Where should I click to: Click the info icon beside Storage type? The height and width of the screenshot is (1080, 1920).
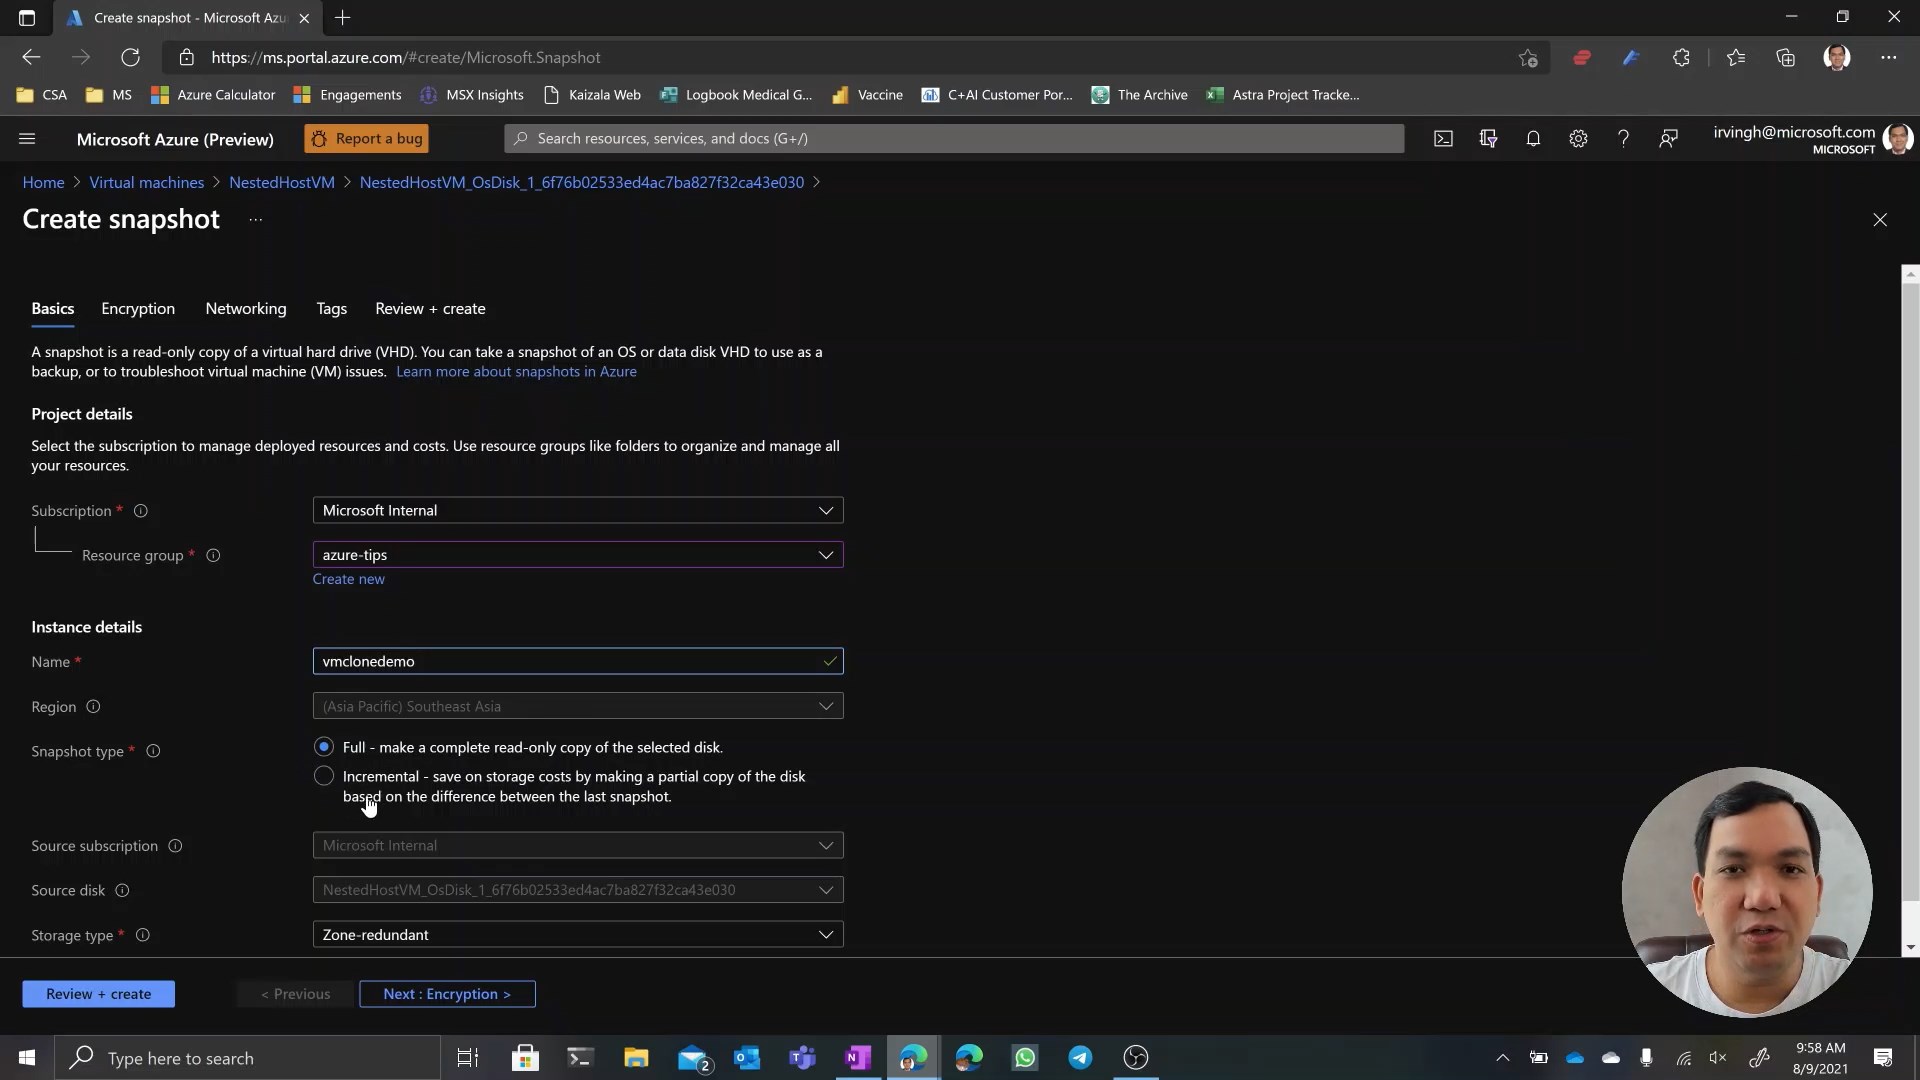[143, 935]
